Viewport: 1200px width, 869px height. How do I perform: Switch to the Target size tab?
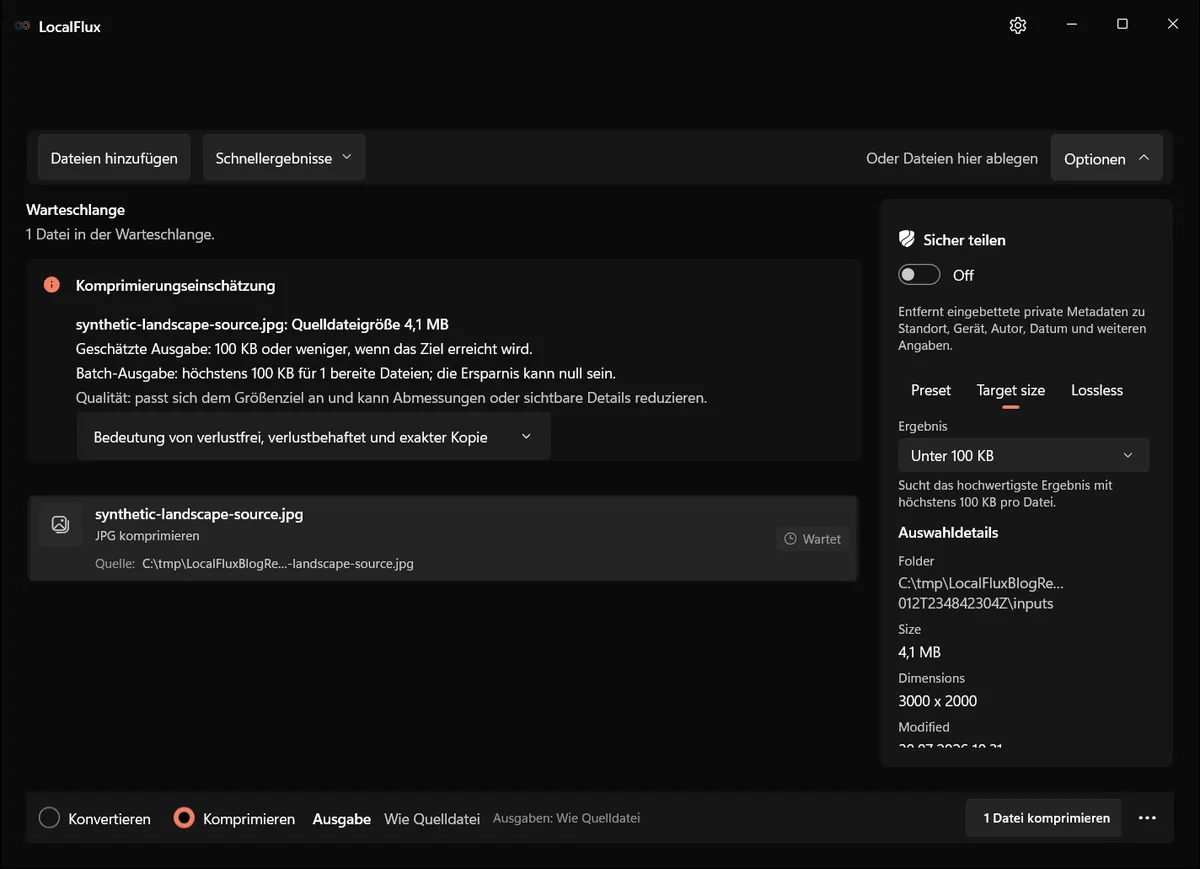click(1011, 390)
